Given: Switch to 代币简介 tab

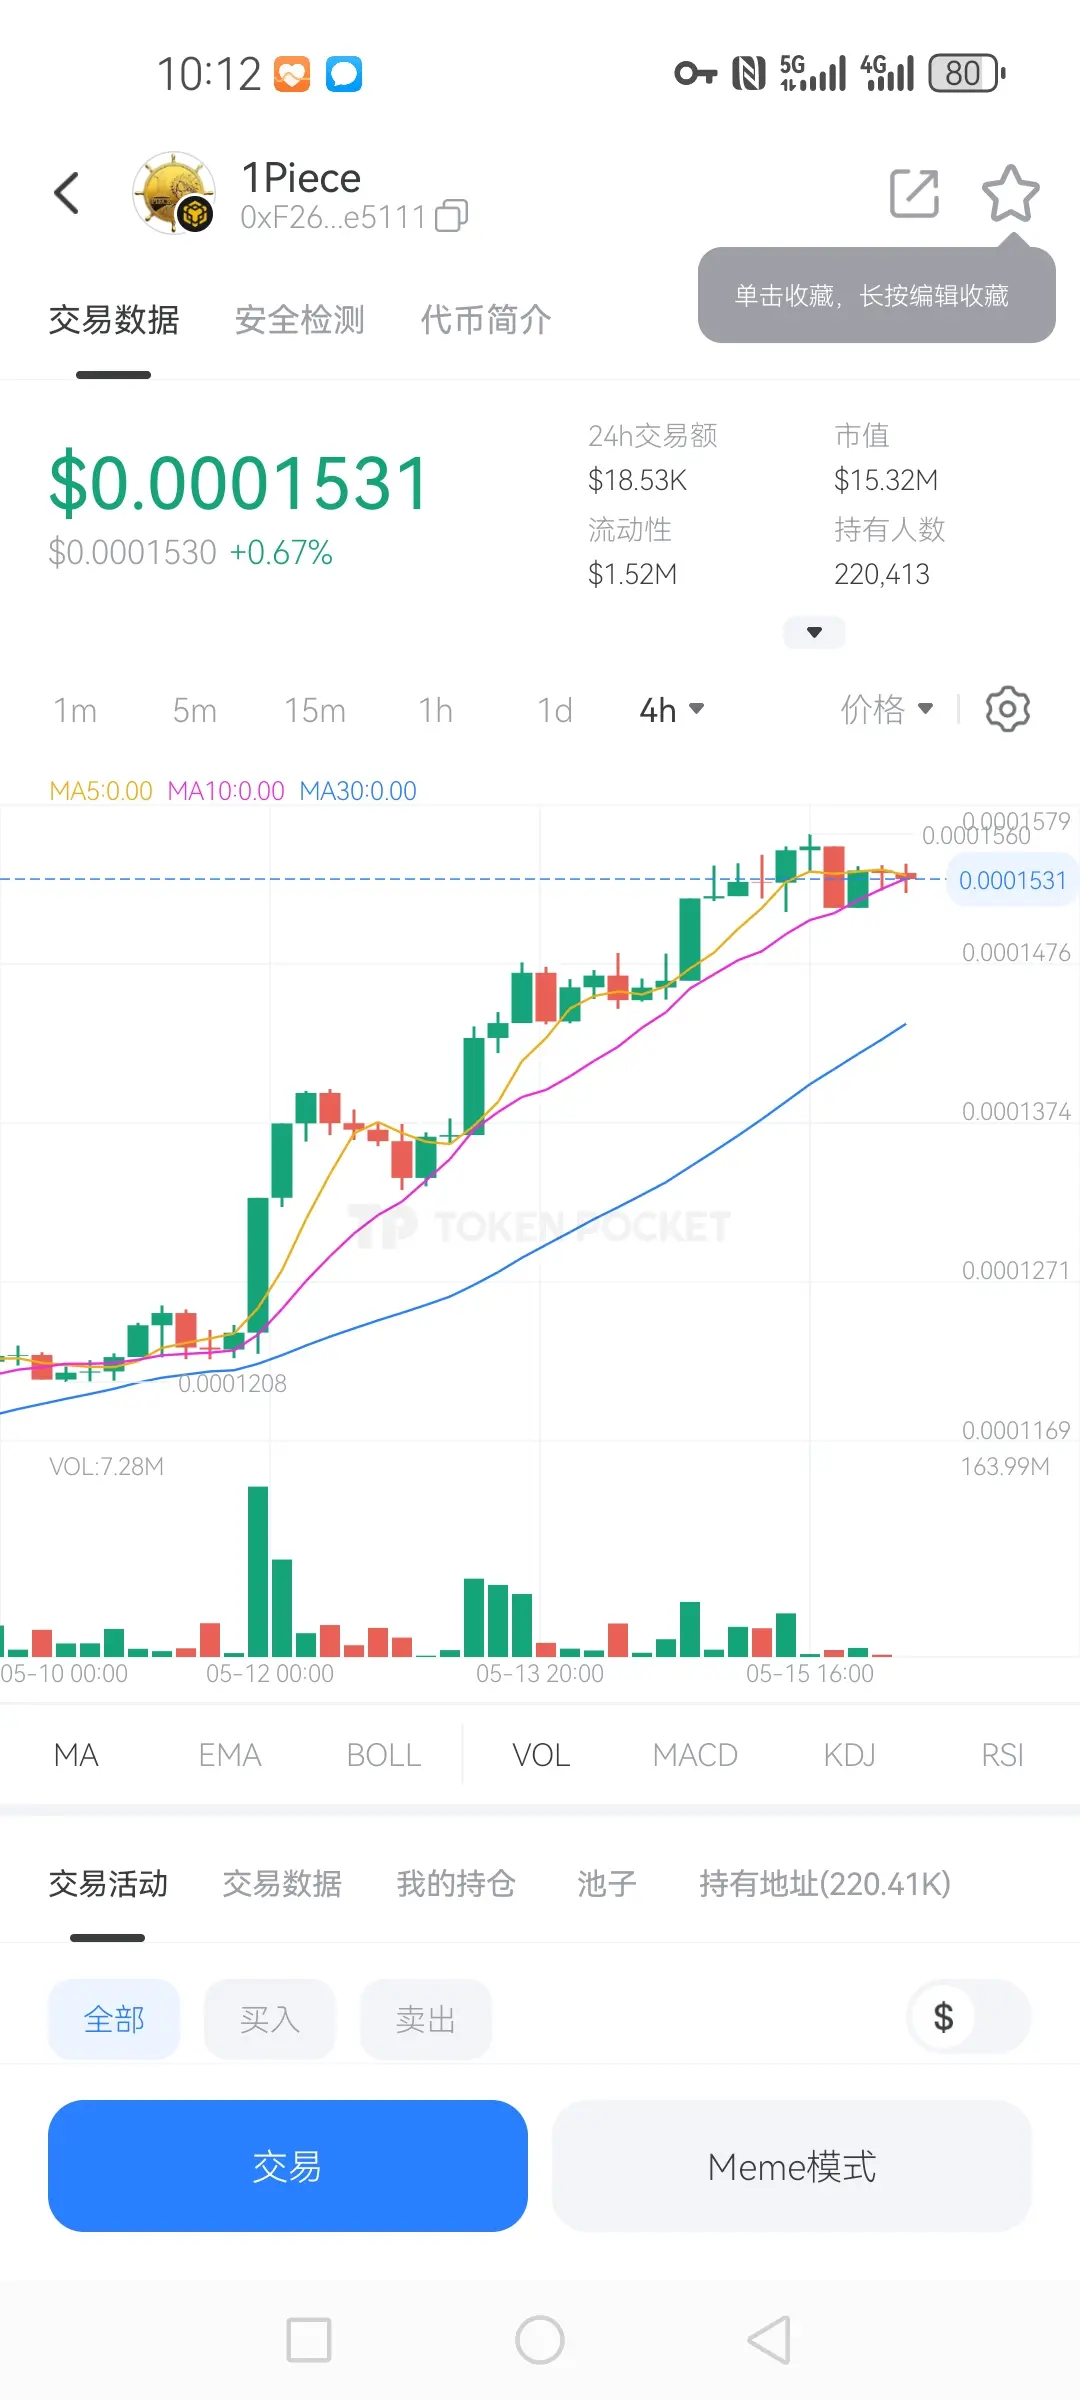Looking at the screenshot, I should click(486, 320).
